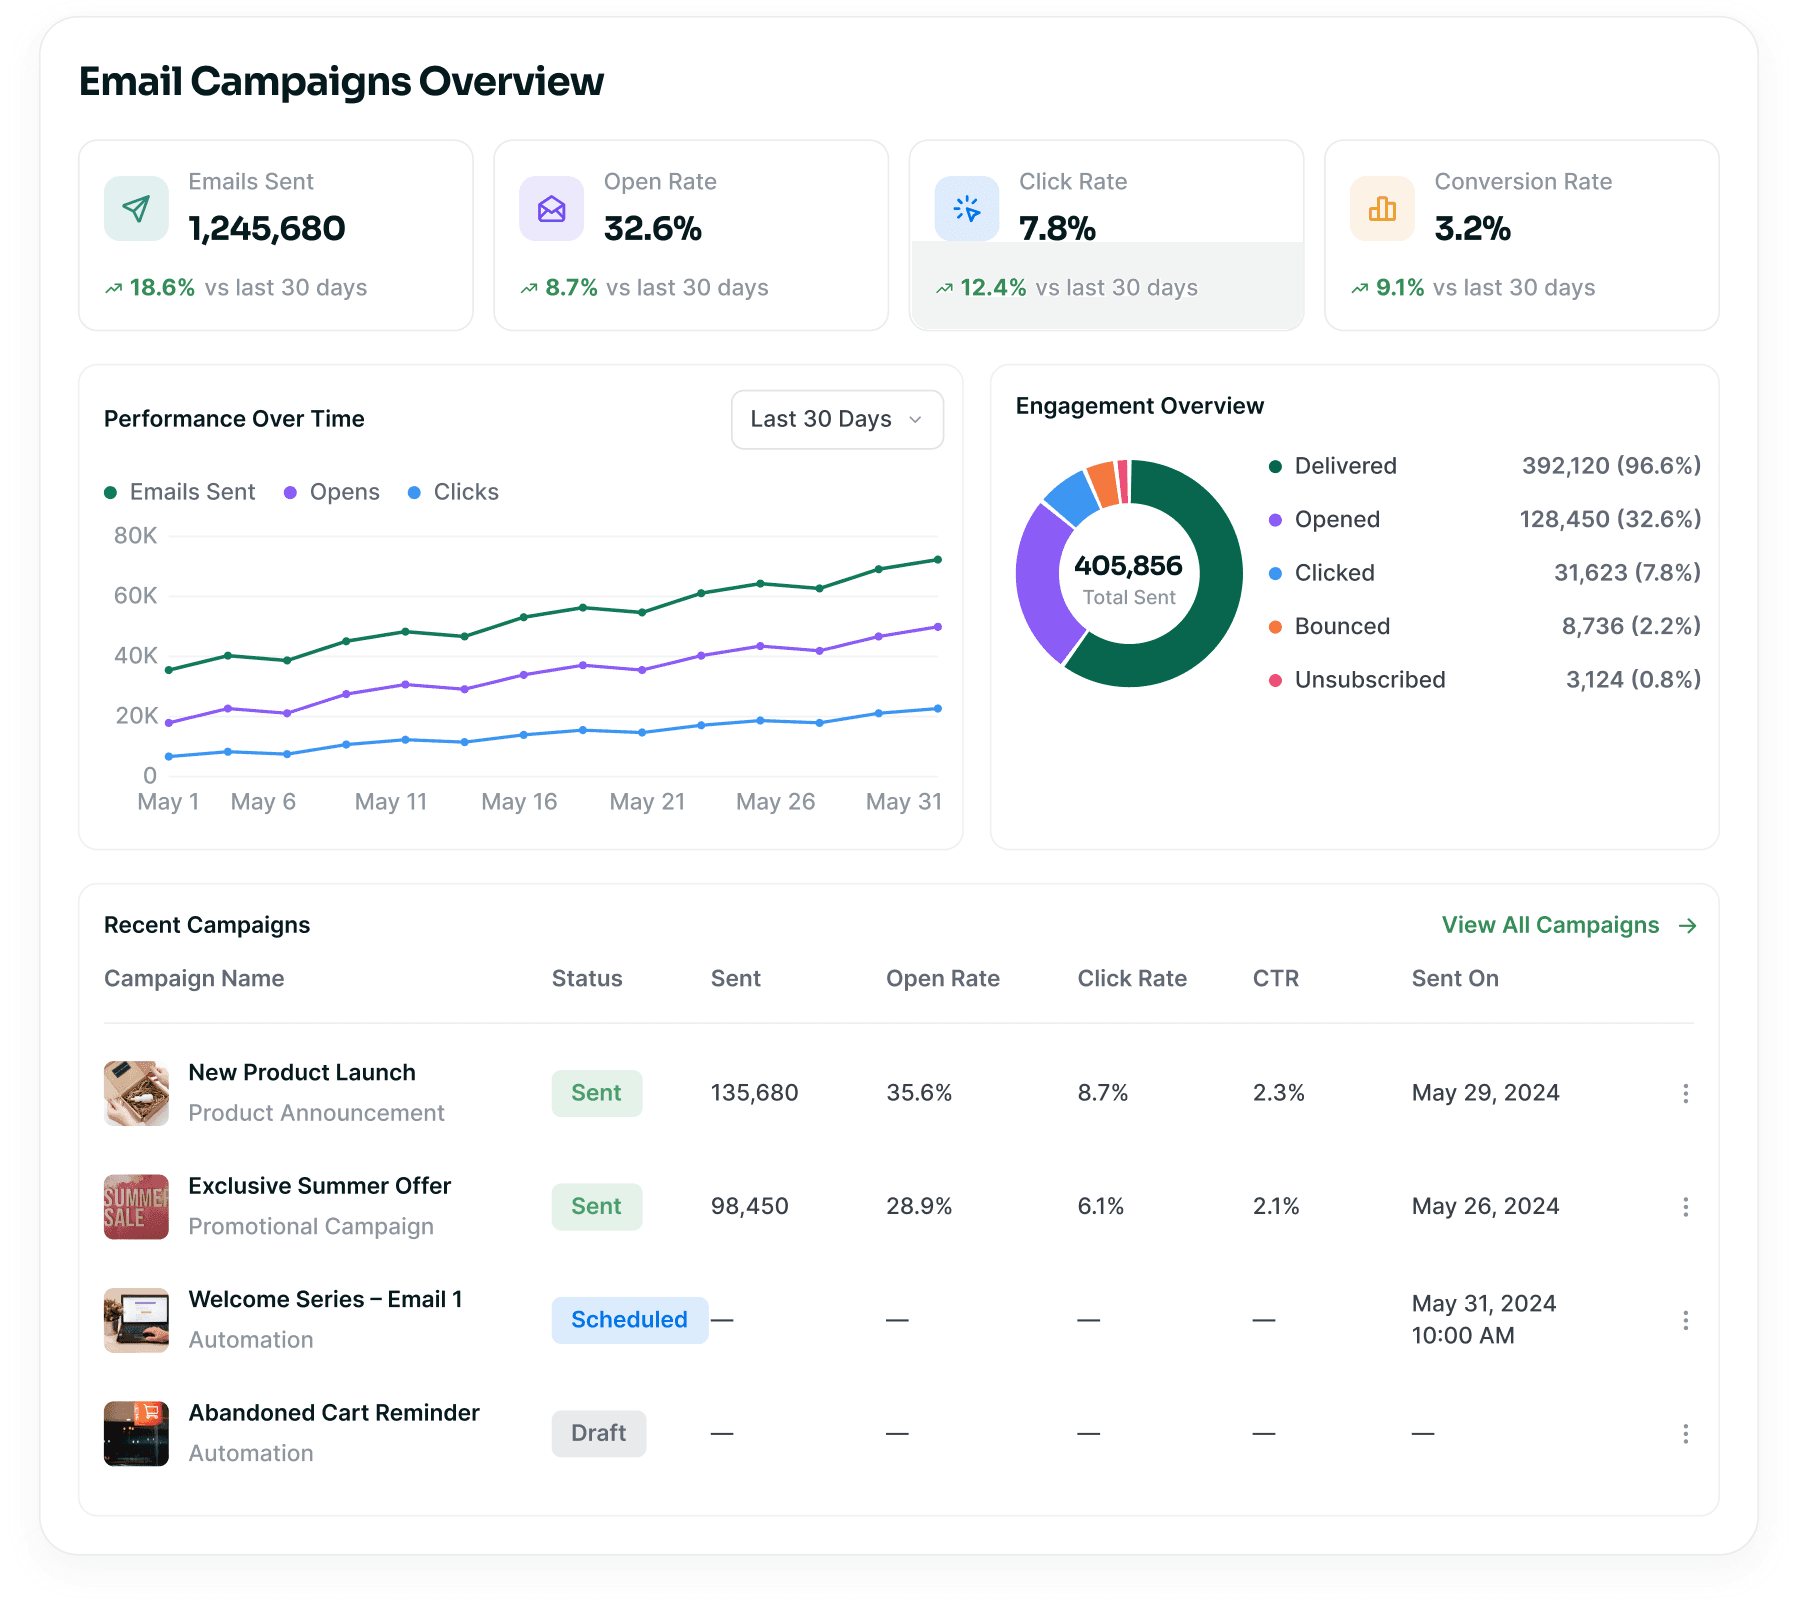Click the 135,680 sent count
1798x1608 pixels.
[754, 1093]
